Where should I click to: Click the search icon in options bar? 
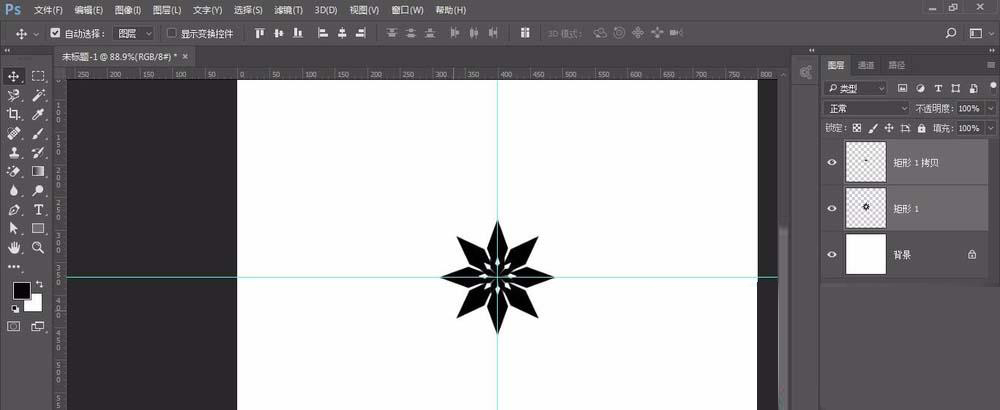[x=951, y=33]
